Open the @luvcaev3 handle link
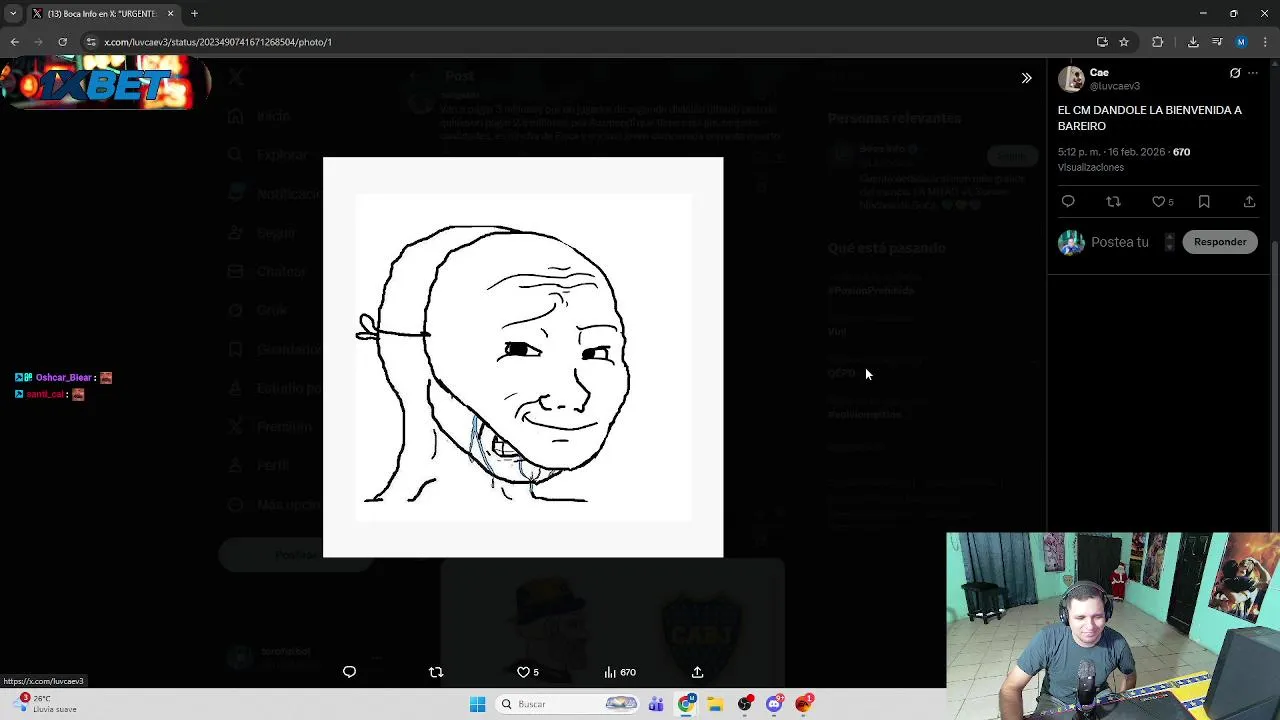Viewport: 1280px width, 720px height. pos(1114,86)
